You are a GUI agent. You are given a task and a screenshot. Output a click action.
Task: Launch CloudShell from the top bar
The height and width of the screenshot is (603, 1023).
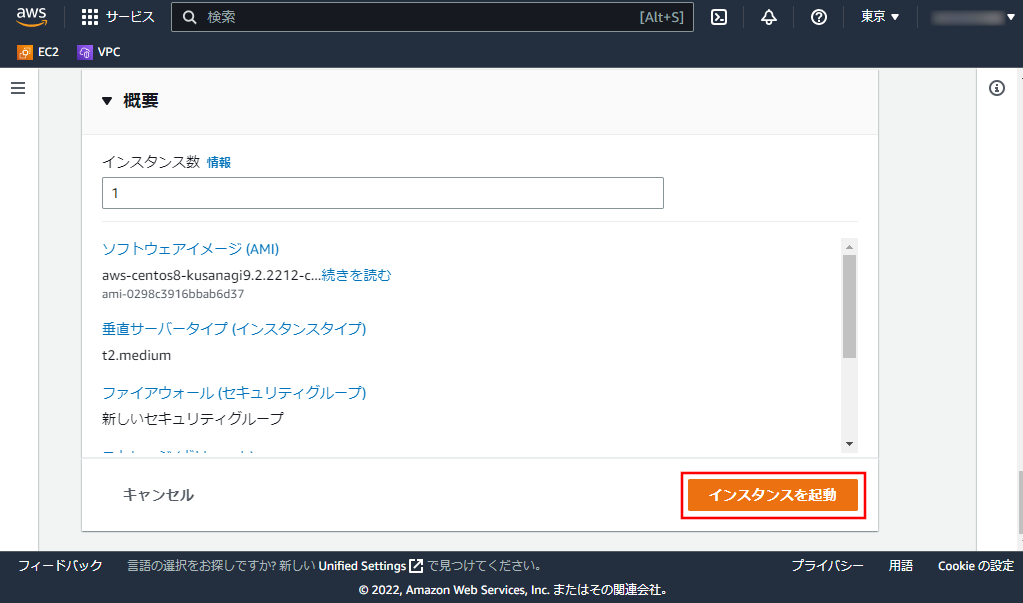(x=719, y=17)
